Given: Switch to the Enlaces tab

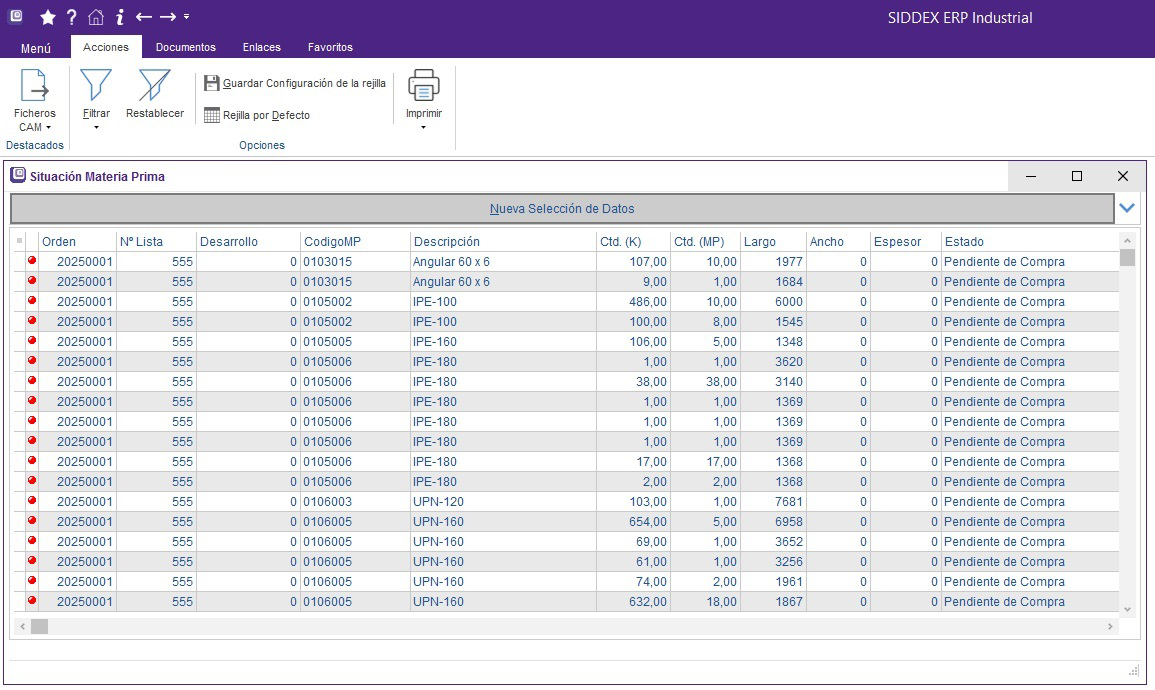Looking at the screenshot, I should click(x=262, y=47).
